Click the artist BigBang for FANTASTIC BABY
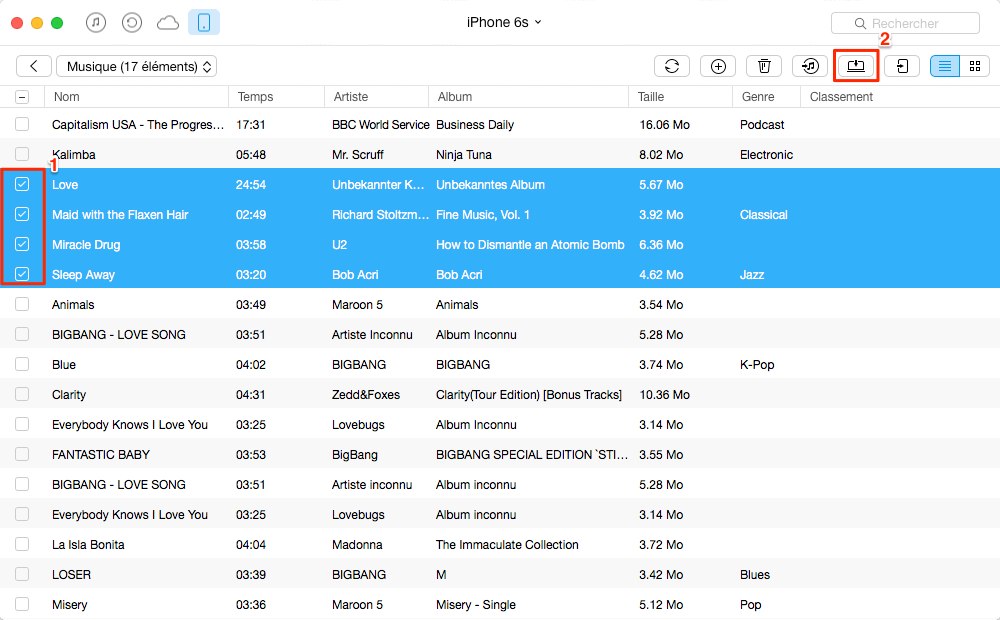 coord(355,455)
